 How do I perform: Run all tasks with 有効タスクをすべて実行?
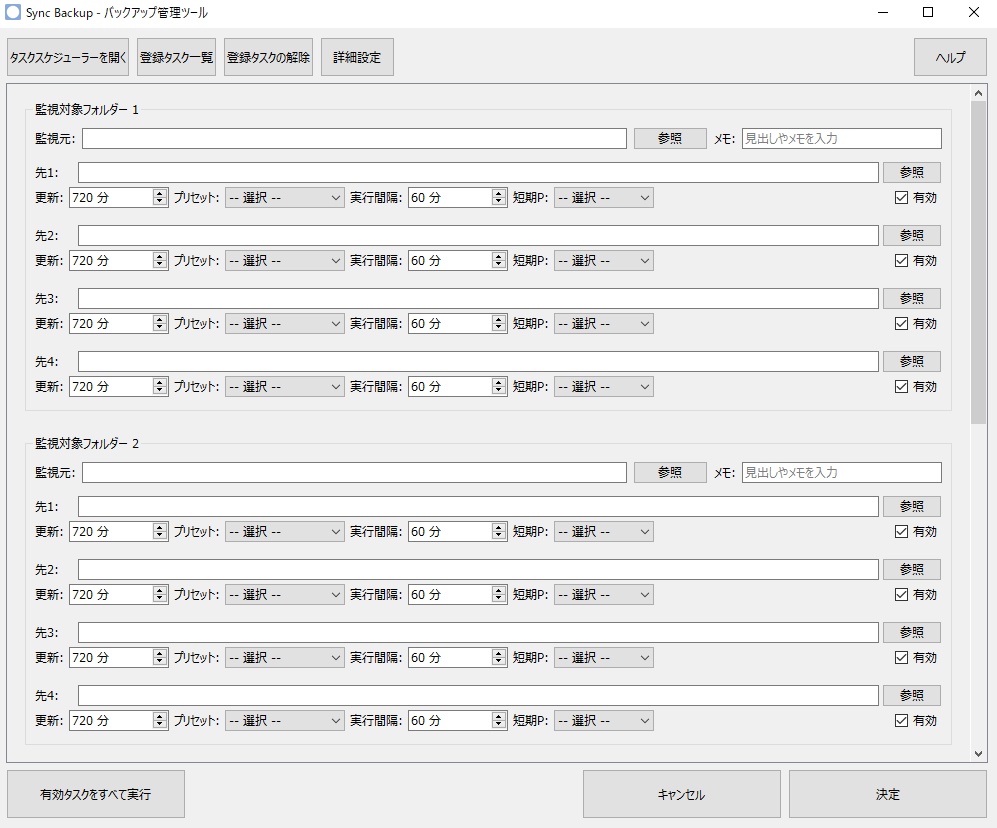click(x=96, y=793)
